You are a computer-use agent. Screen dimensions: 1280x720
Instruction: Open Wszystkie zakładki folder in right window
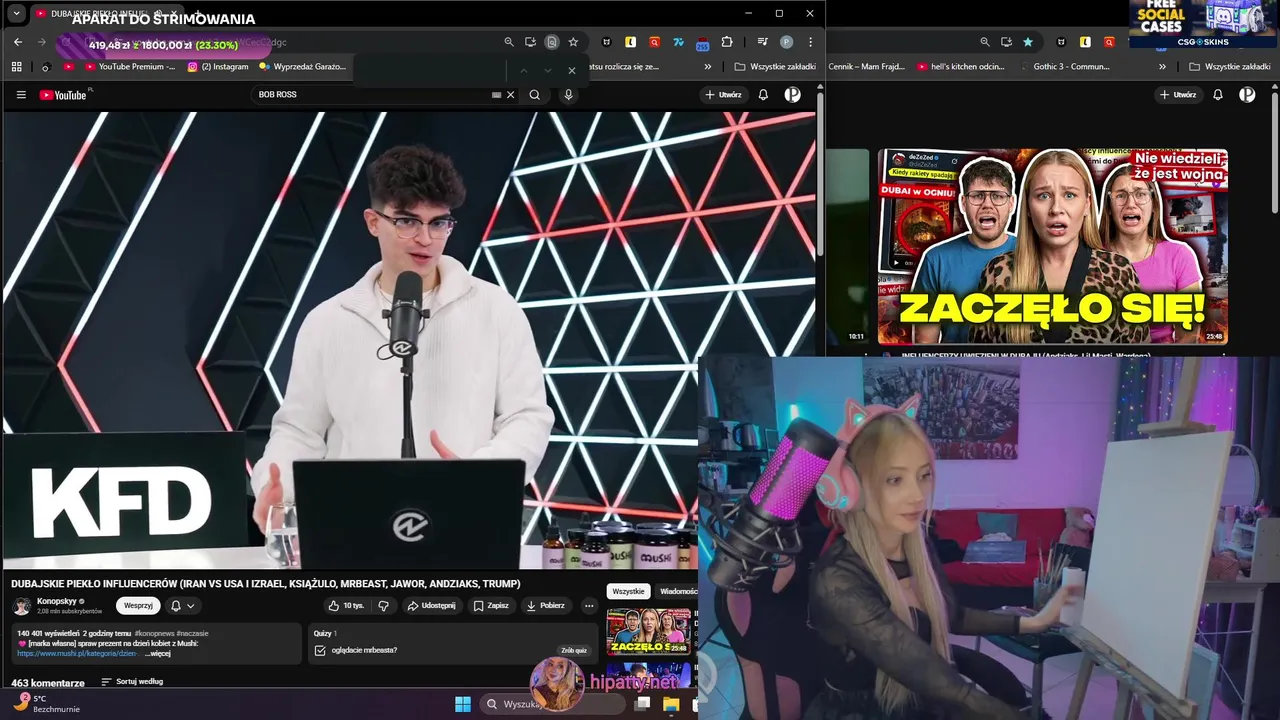tap(1230, 67)
